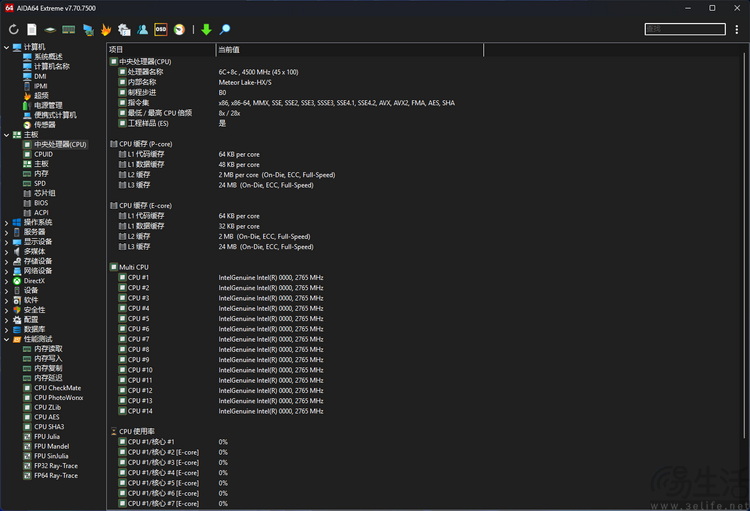Expand the 显示设备 tree node
This screenshot has height=511, width=750.
pos(6,242)
